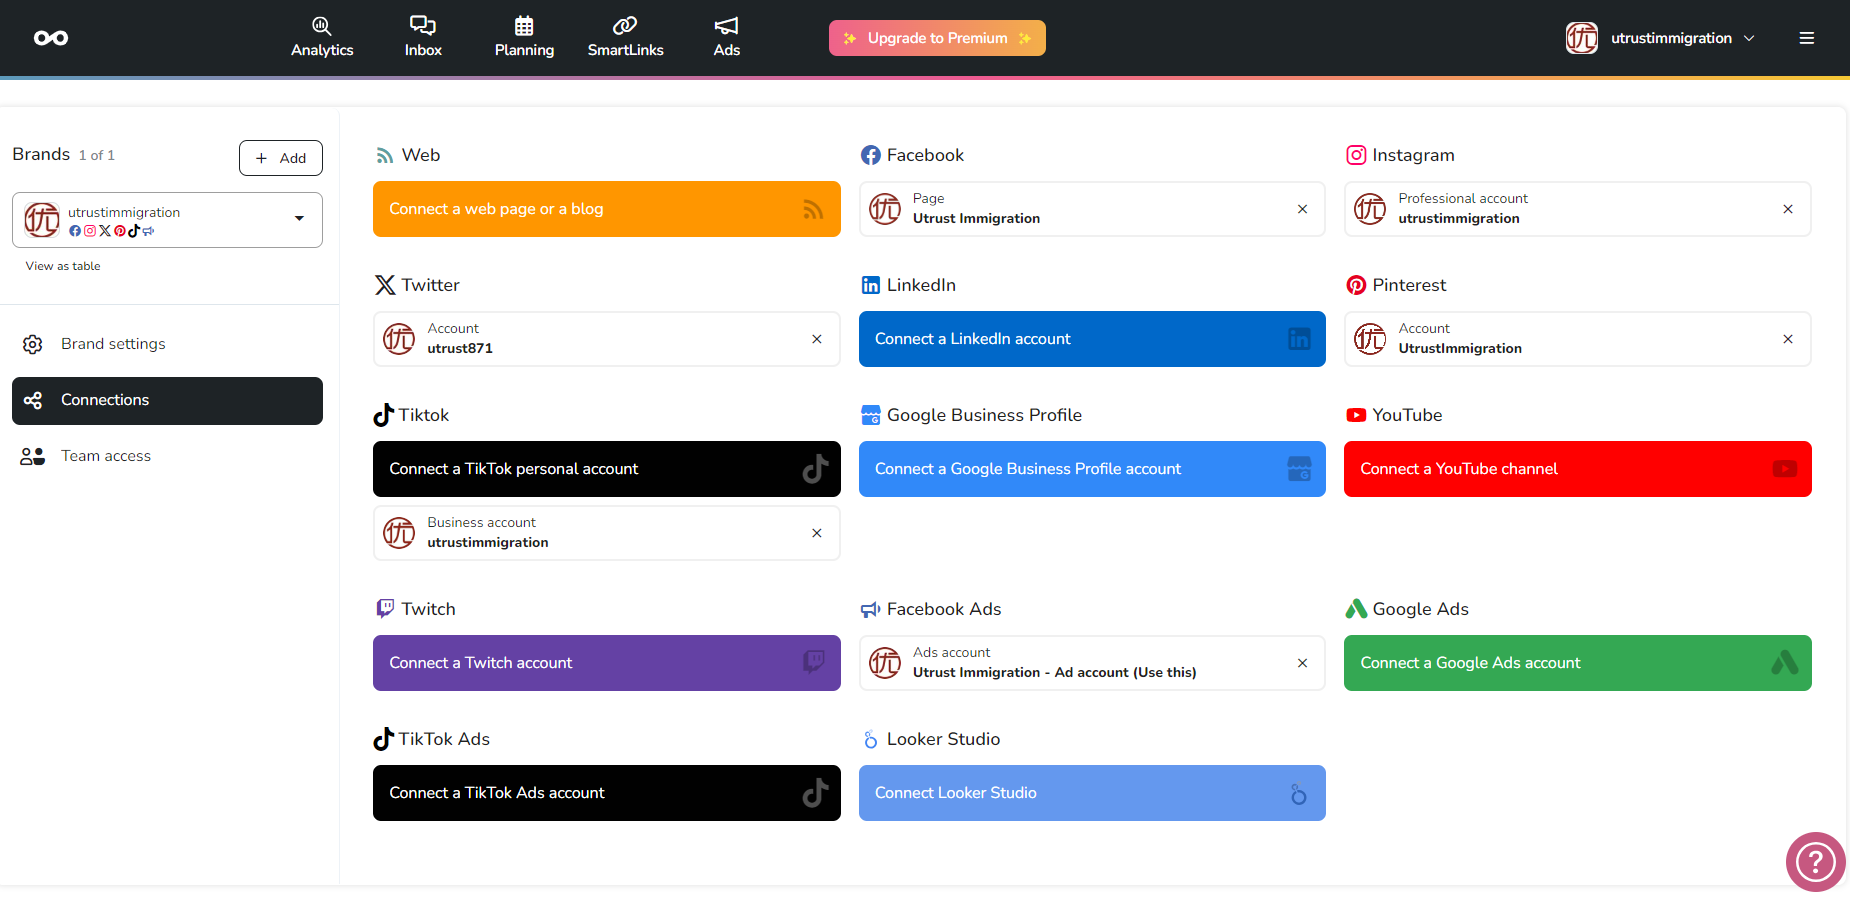Open the utrustimmigration user account menu
This screenshot has width=1850, height=907.
[x=1661, y=38]
